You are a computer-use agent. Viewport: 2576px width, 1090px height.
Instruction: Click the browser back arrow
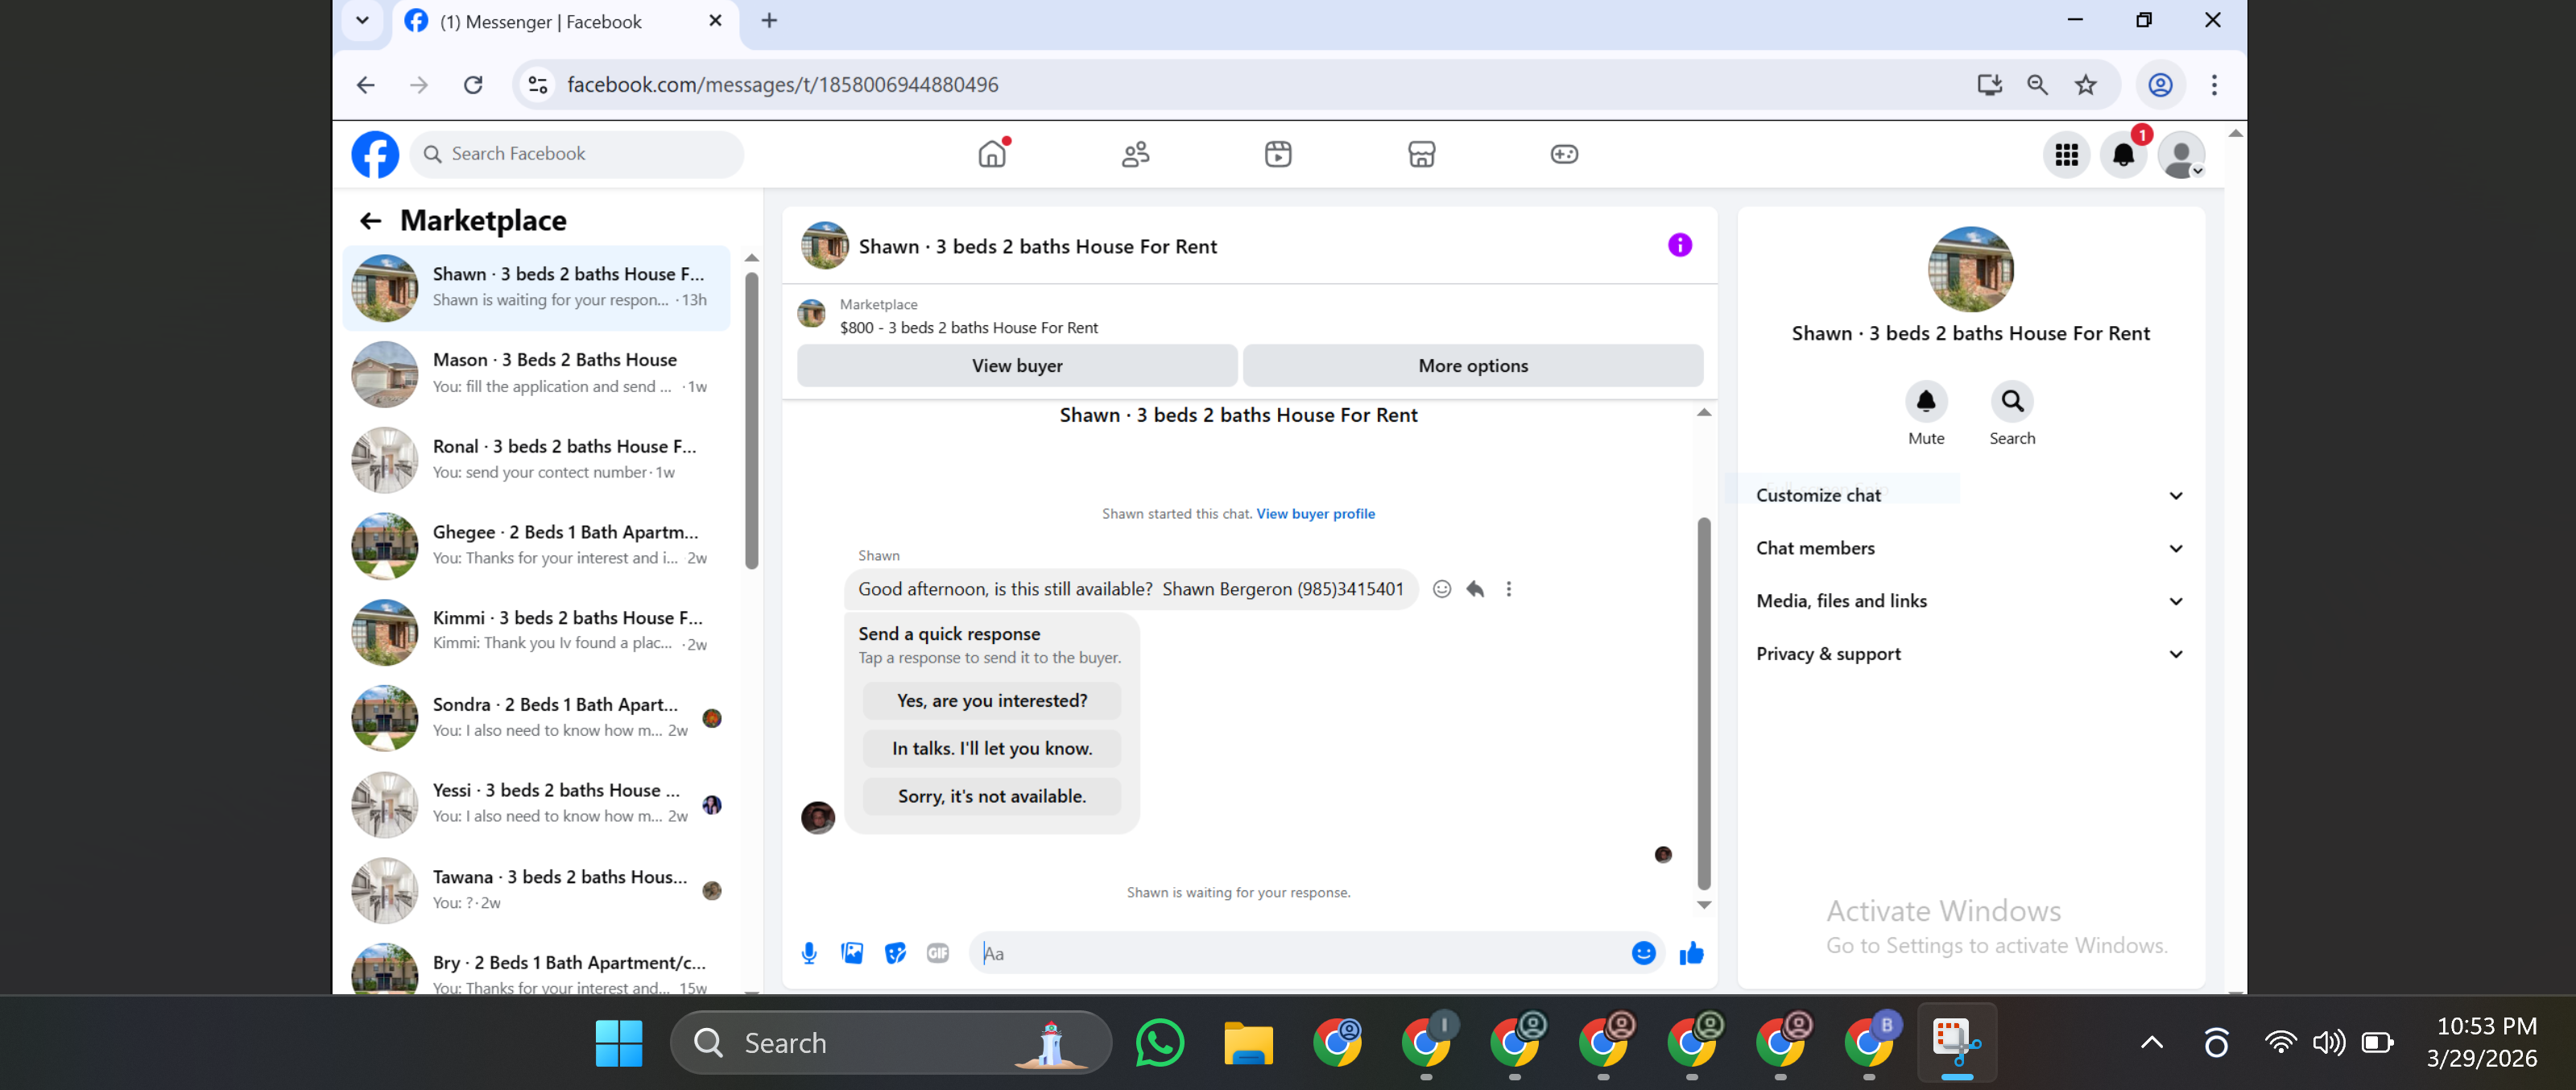point(365,85)
